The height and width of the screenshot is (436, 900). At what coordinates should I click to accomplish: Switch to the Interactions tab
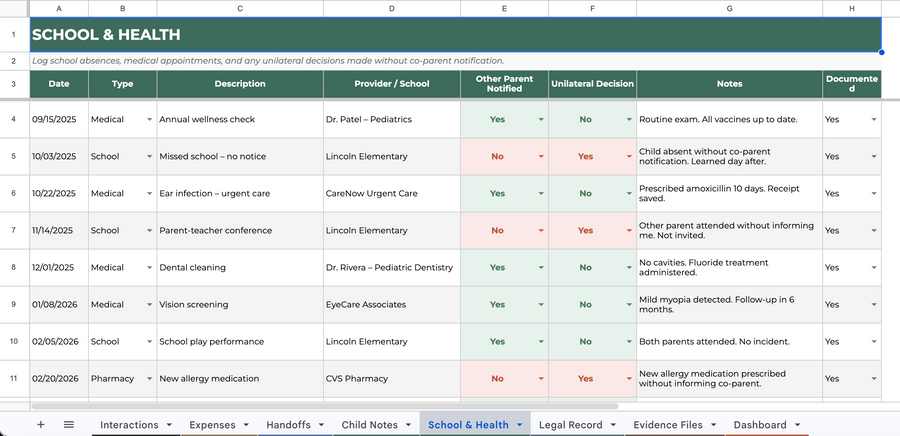click(x=129, y=425)
